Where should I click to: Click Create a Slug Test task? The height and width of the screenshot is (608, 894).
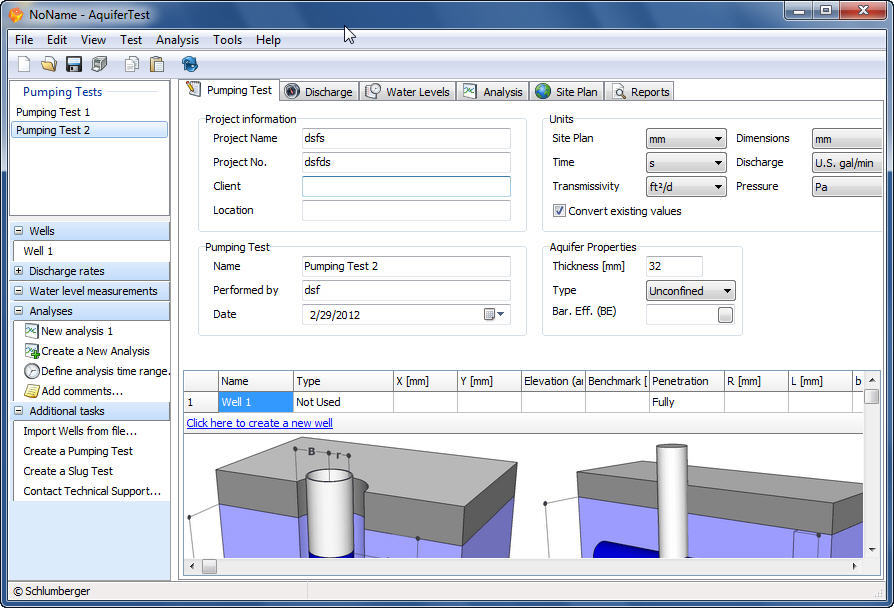(68, 471)
